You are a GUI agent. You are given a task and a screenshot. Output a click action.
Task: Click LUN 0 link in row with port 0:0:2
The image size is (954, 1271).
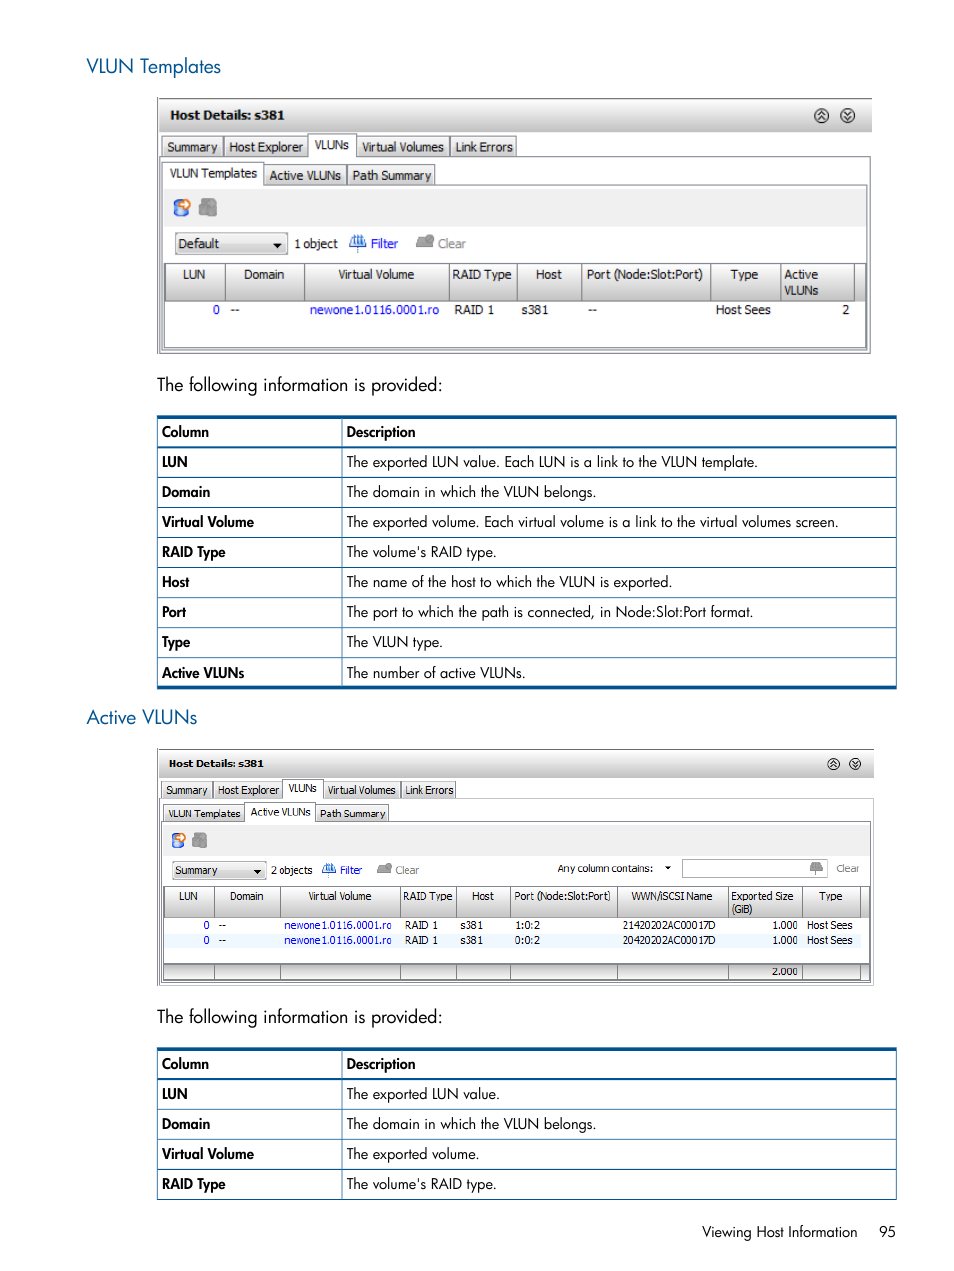coord(207,941)
